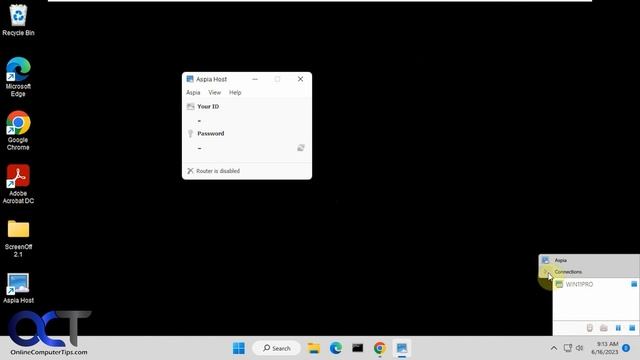640x360 pixels.
Task: Open the Aspia menu in Aspia Host
Action: (193, 93)
